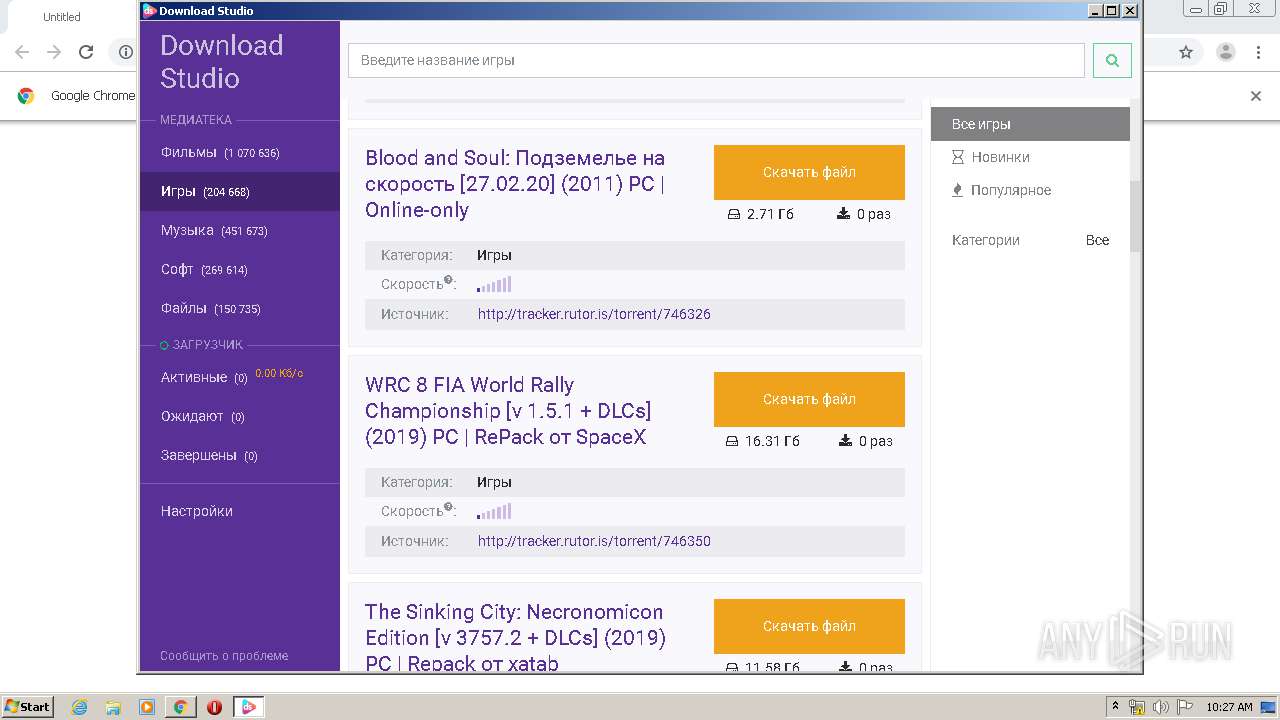The height and width of the screenshot is (720, 1280).
Task: Click the game name search field
Action: pos(716,60)
